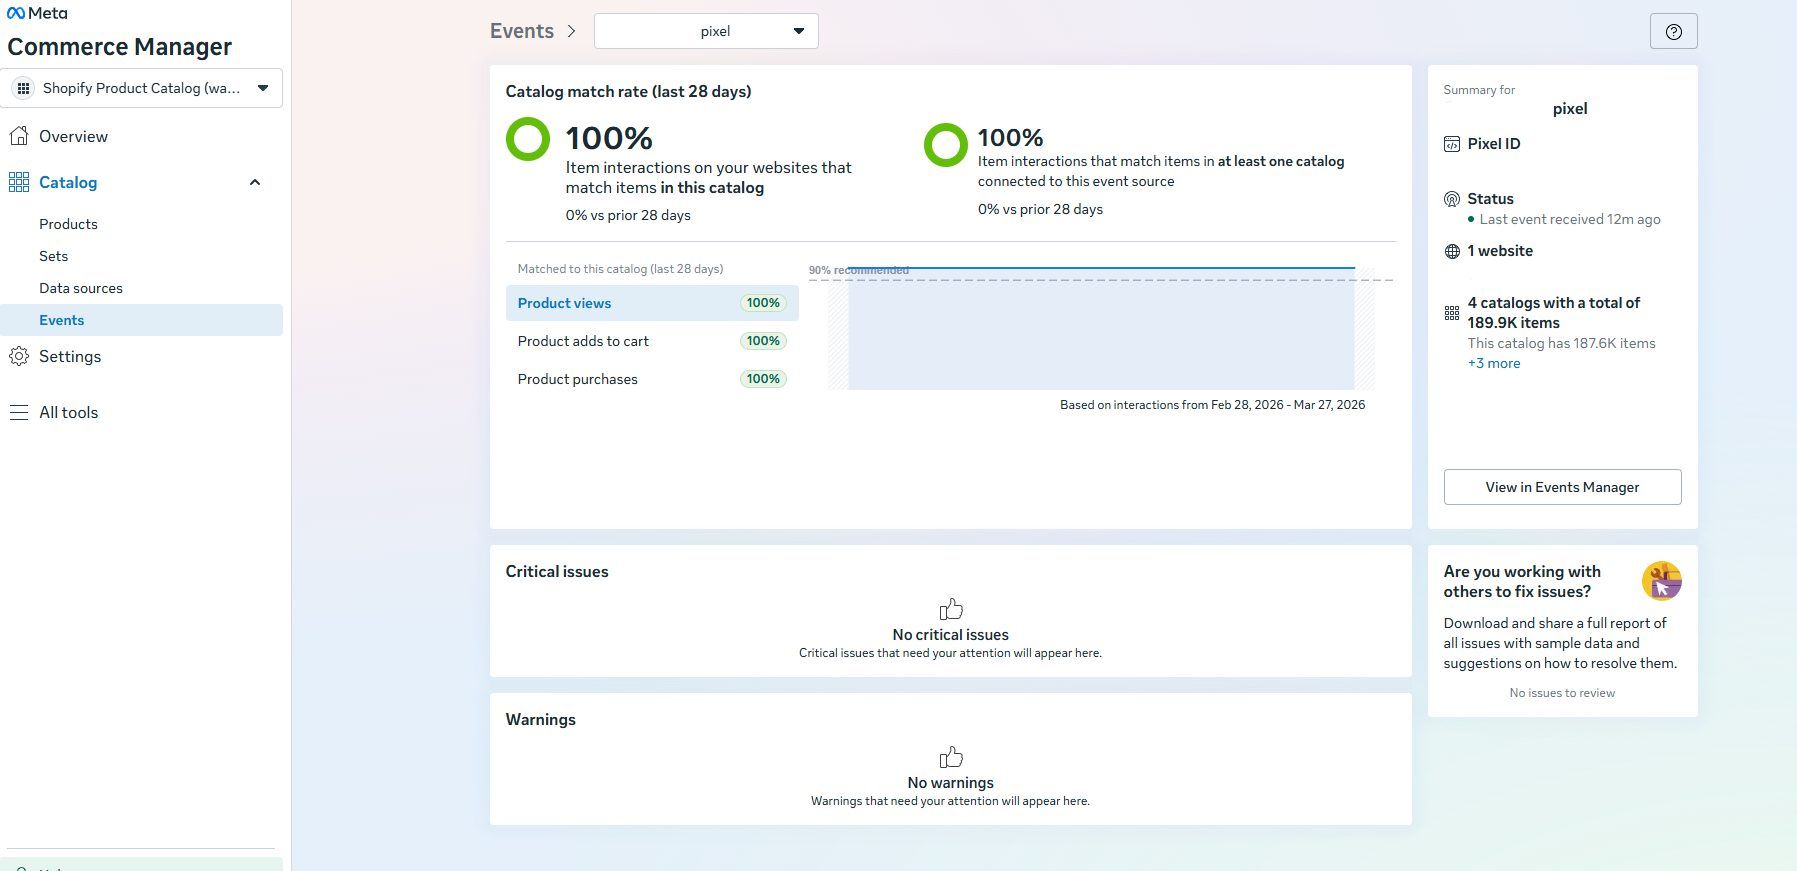Viewport: 1797px width, 871px height.
Task: Select Product purchases match rate row
Action: click(651, 379)
